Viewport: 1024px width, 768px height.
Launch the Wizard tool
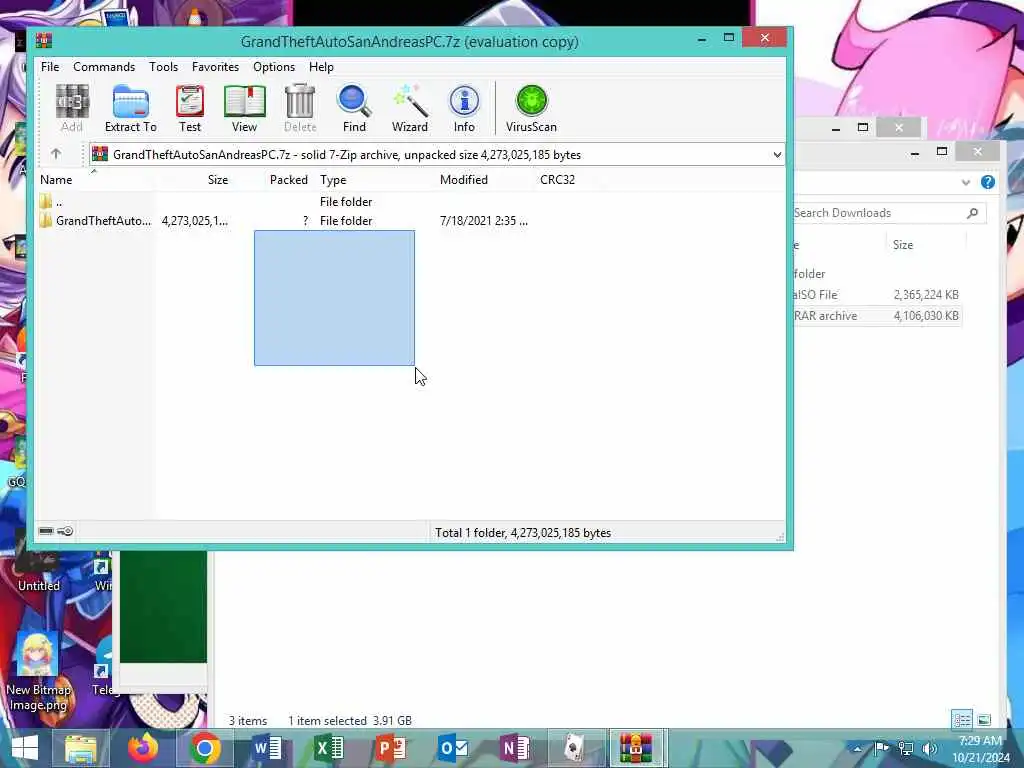point(409,108)
